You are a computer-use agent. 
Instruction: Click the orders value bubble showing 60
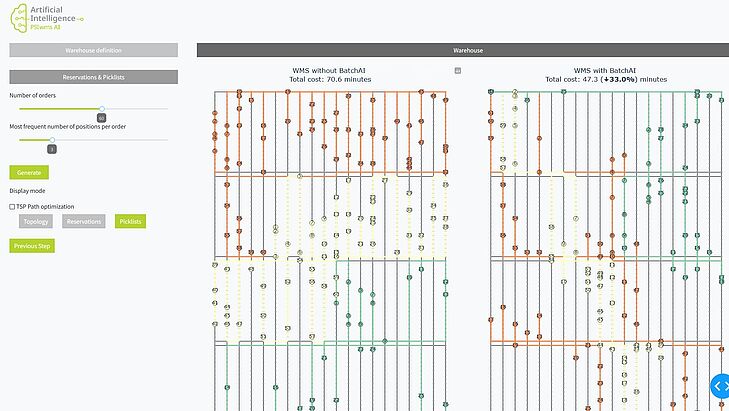[x=102, y=118]
